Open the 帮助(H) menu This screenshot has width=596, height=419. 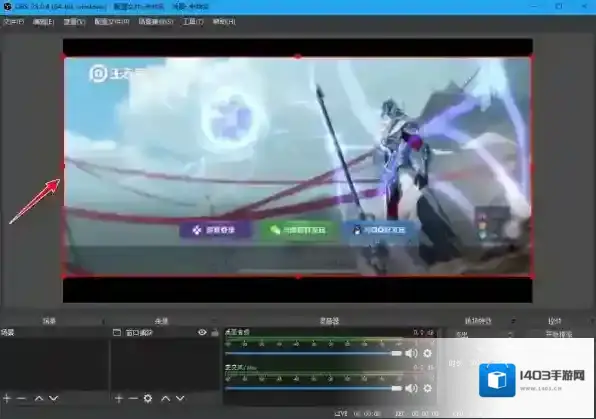point(224,22)
